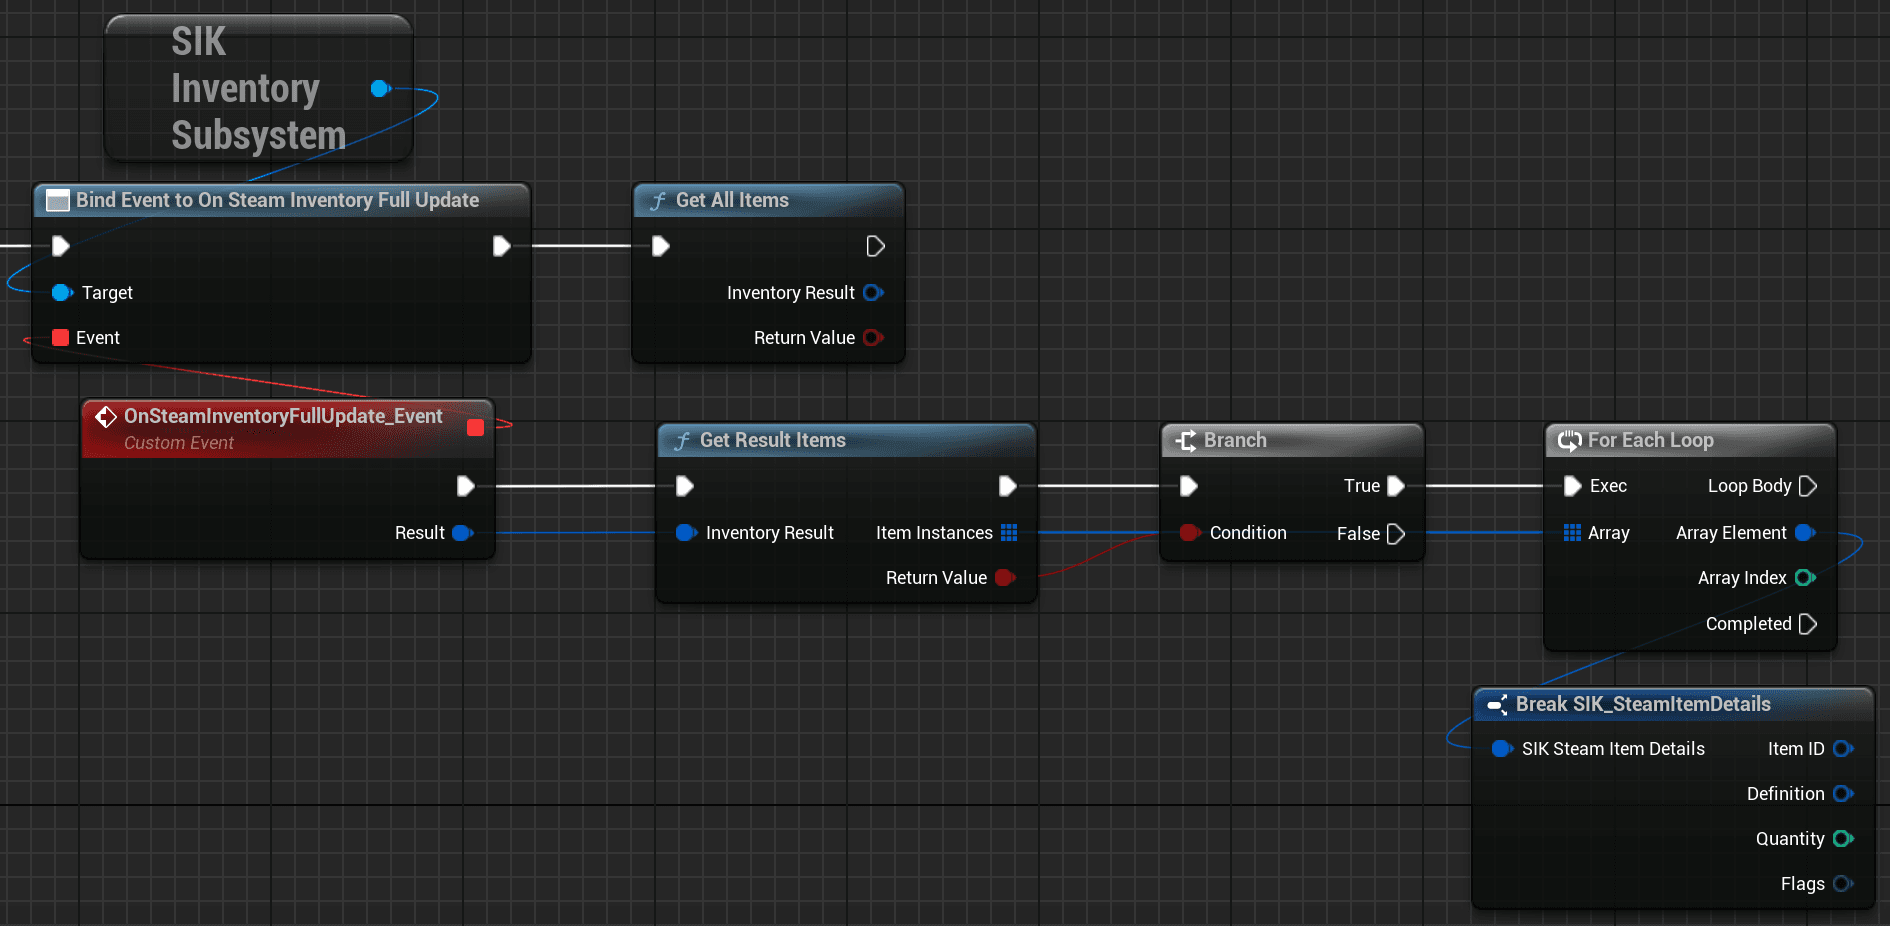Click Return Value pin on Get Result Items

coord(1005,577)
